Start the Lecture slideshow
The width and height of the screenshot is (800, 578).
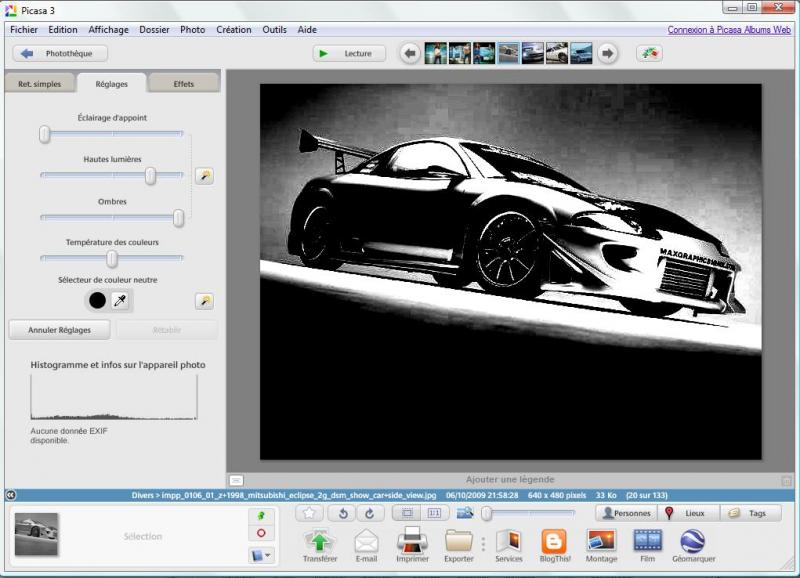(349, 54)
